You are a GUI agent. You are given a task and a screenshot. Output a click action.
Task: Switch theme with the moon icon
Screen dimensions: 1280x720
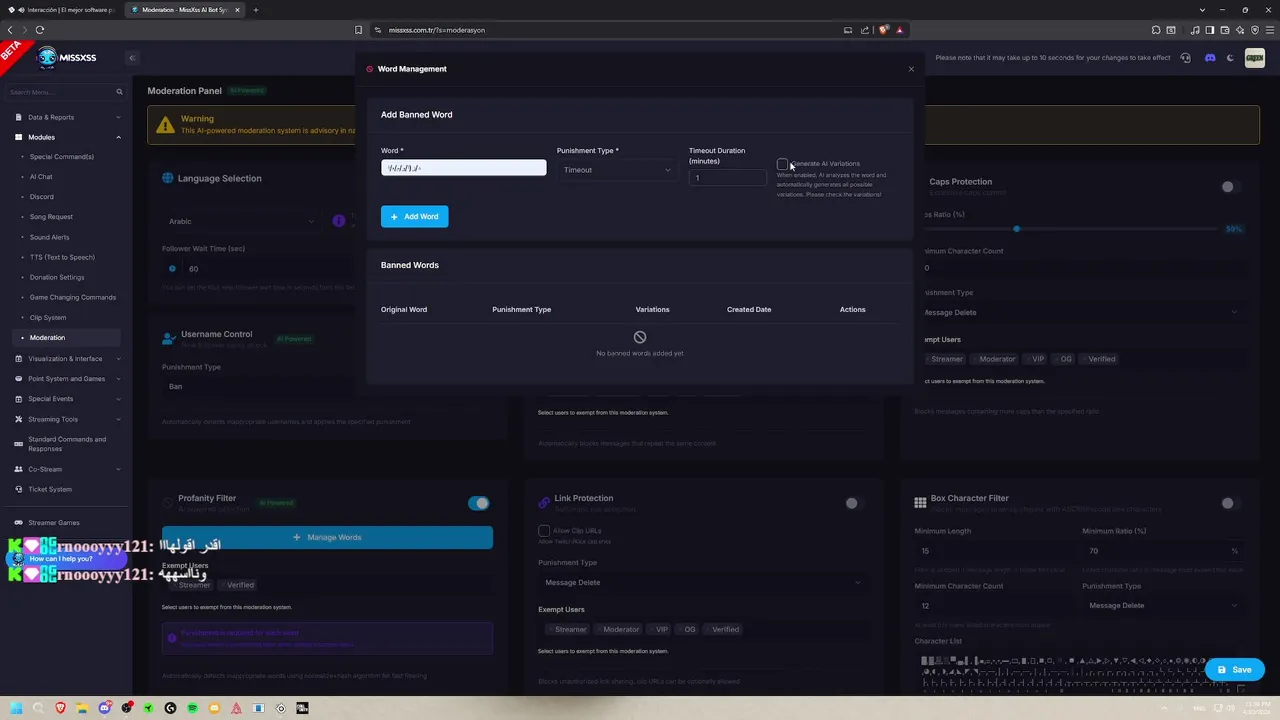tap(1230, 58)
